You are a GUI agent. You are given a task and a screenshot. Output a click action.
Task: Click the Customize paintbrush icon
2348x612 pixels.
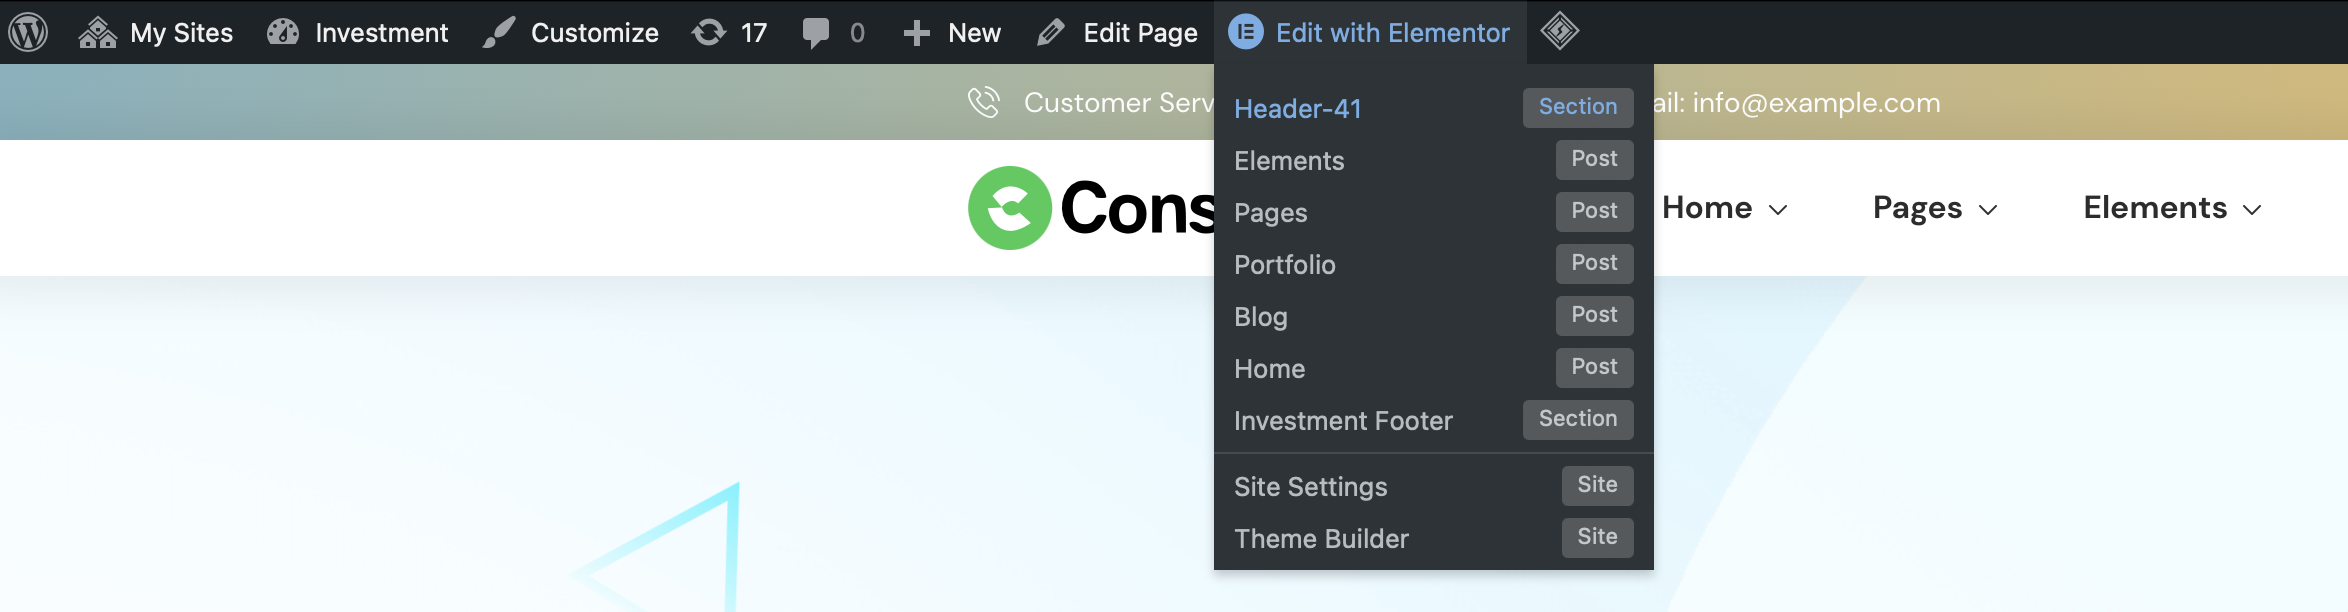pos(498,32)
